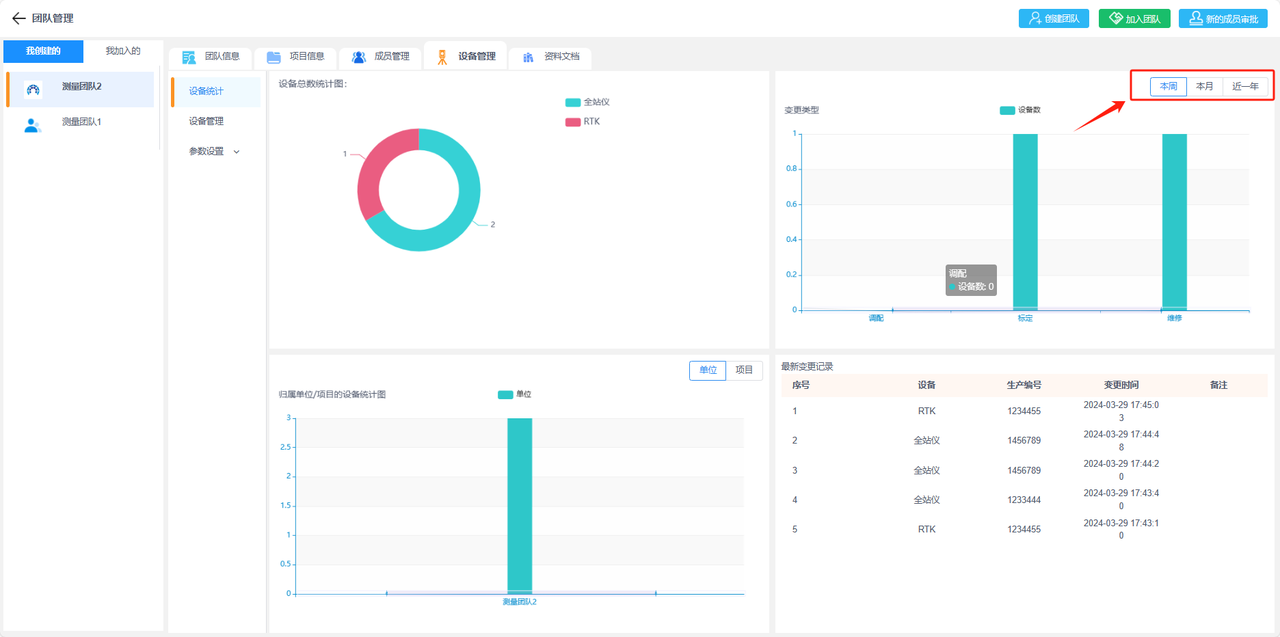
Task: Expand the 参数设置 submenu chevron
Action: tap(237, 152)
